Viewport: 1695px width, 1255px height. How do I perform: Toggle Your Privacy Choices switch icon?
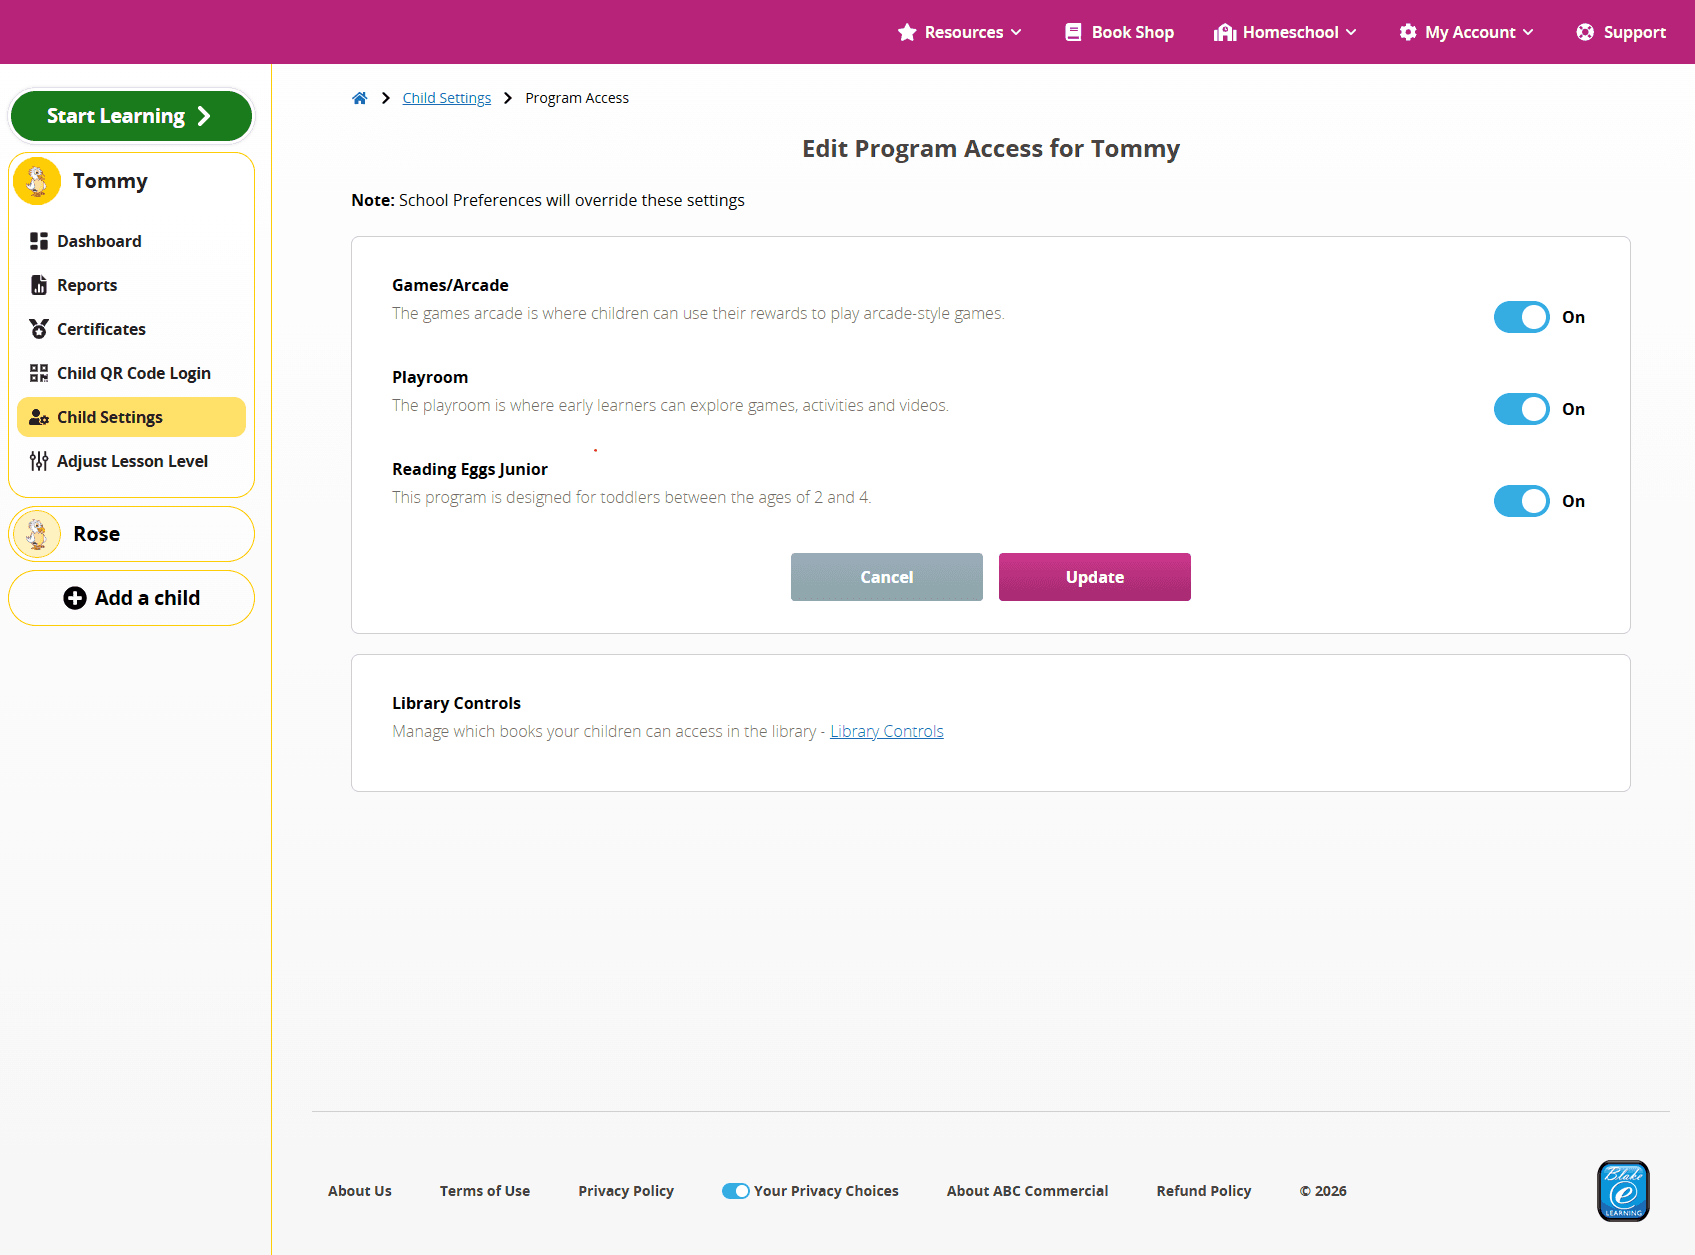pos(736,1191)
